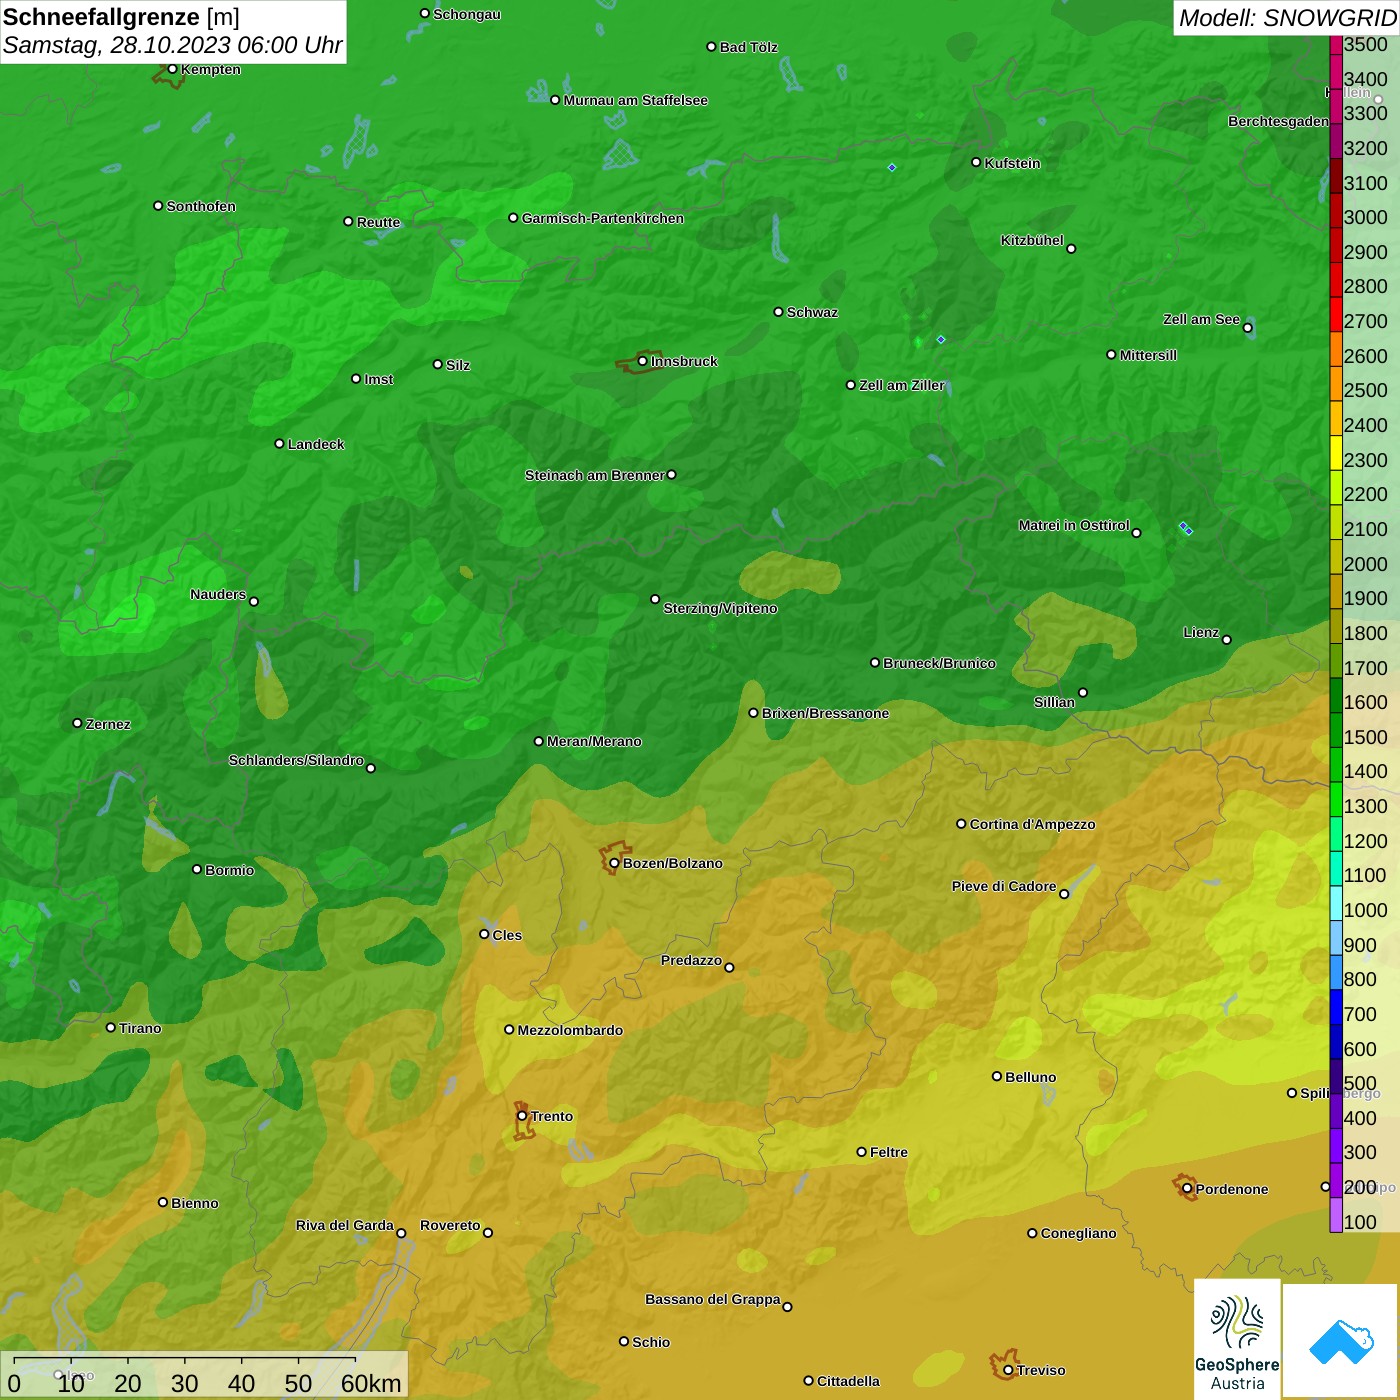
Task: Click the Conegliano marker circle
Action: click(x=1032, y=1233)
